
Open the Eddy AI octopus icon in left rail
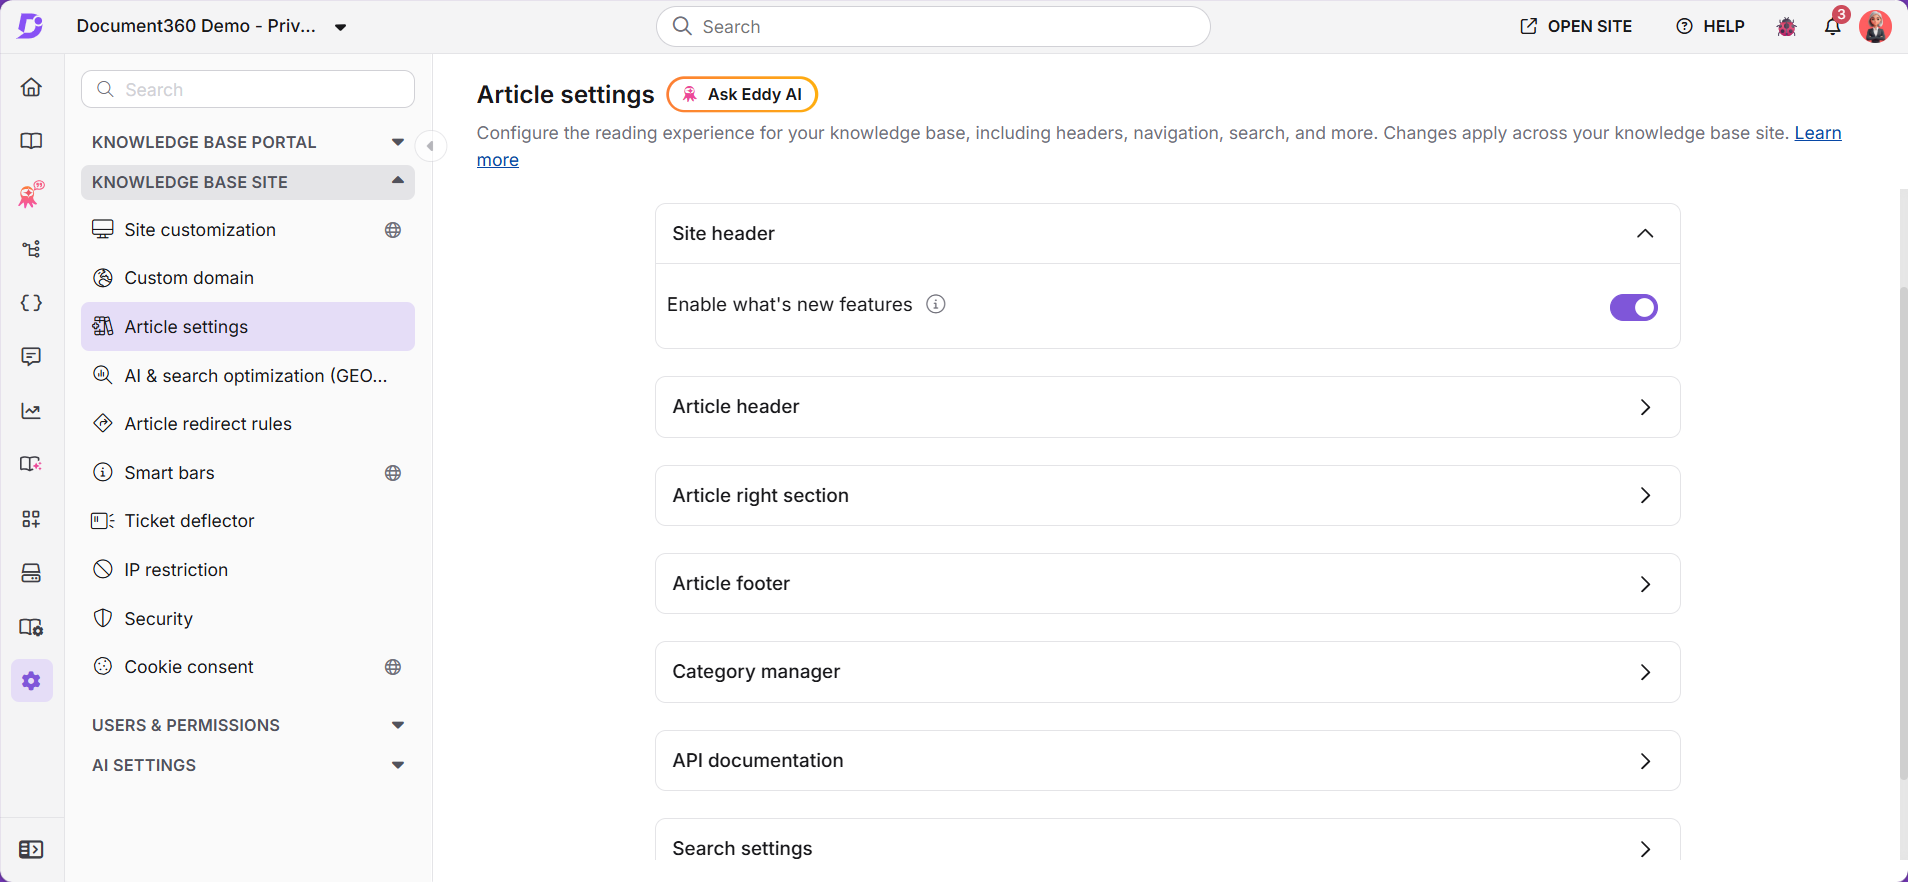31,194
